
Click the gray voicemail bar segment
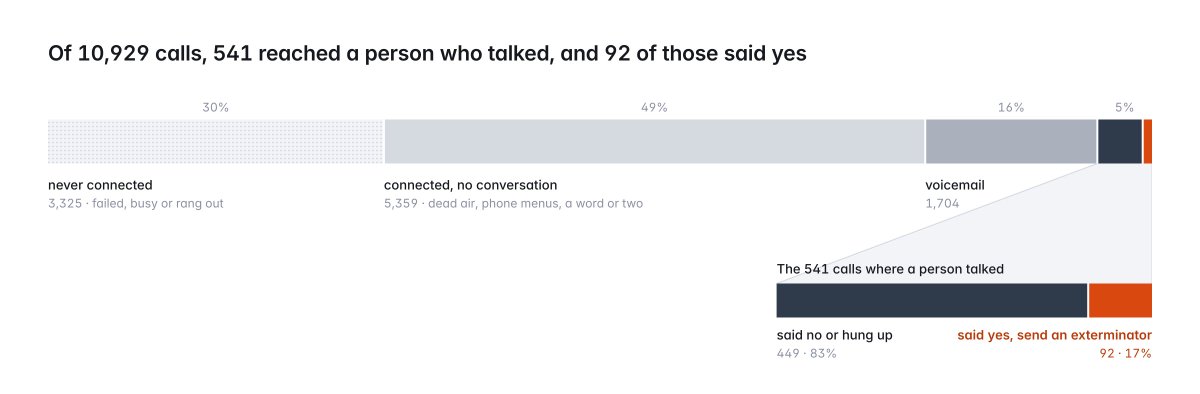(x=1011, y=141)
